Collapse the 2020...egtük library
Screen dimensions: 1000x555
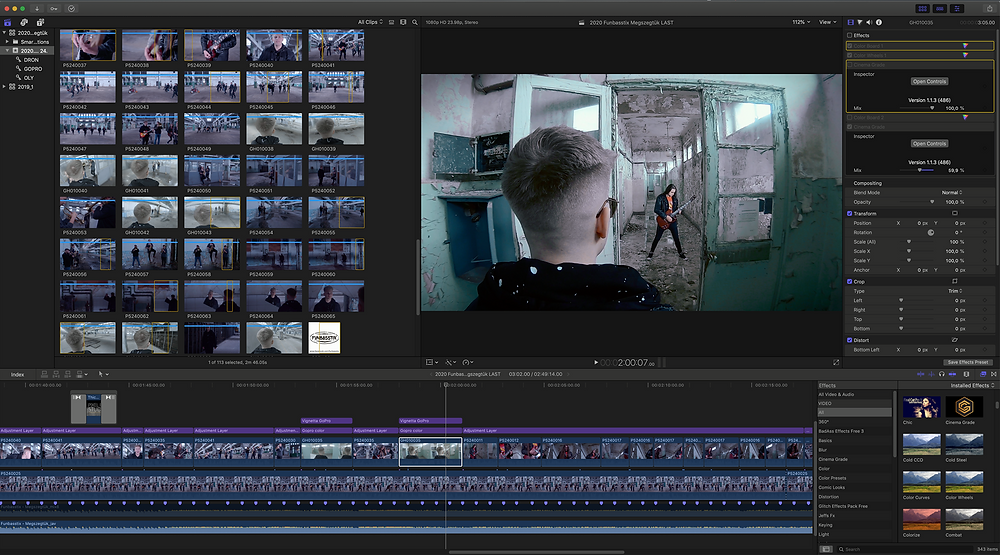click(x=4, y=33)
